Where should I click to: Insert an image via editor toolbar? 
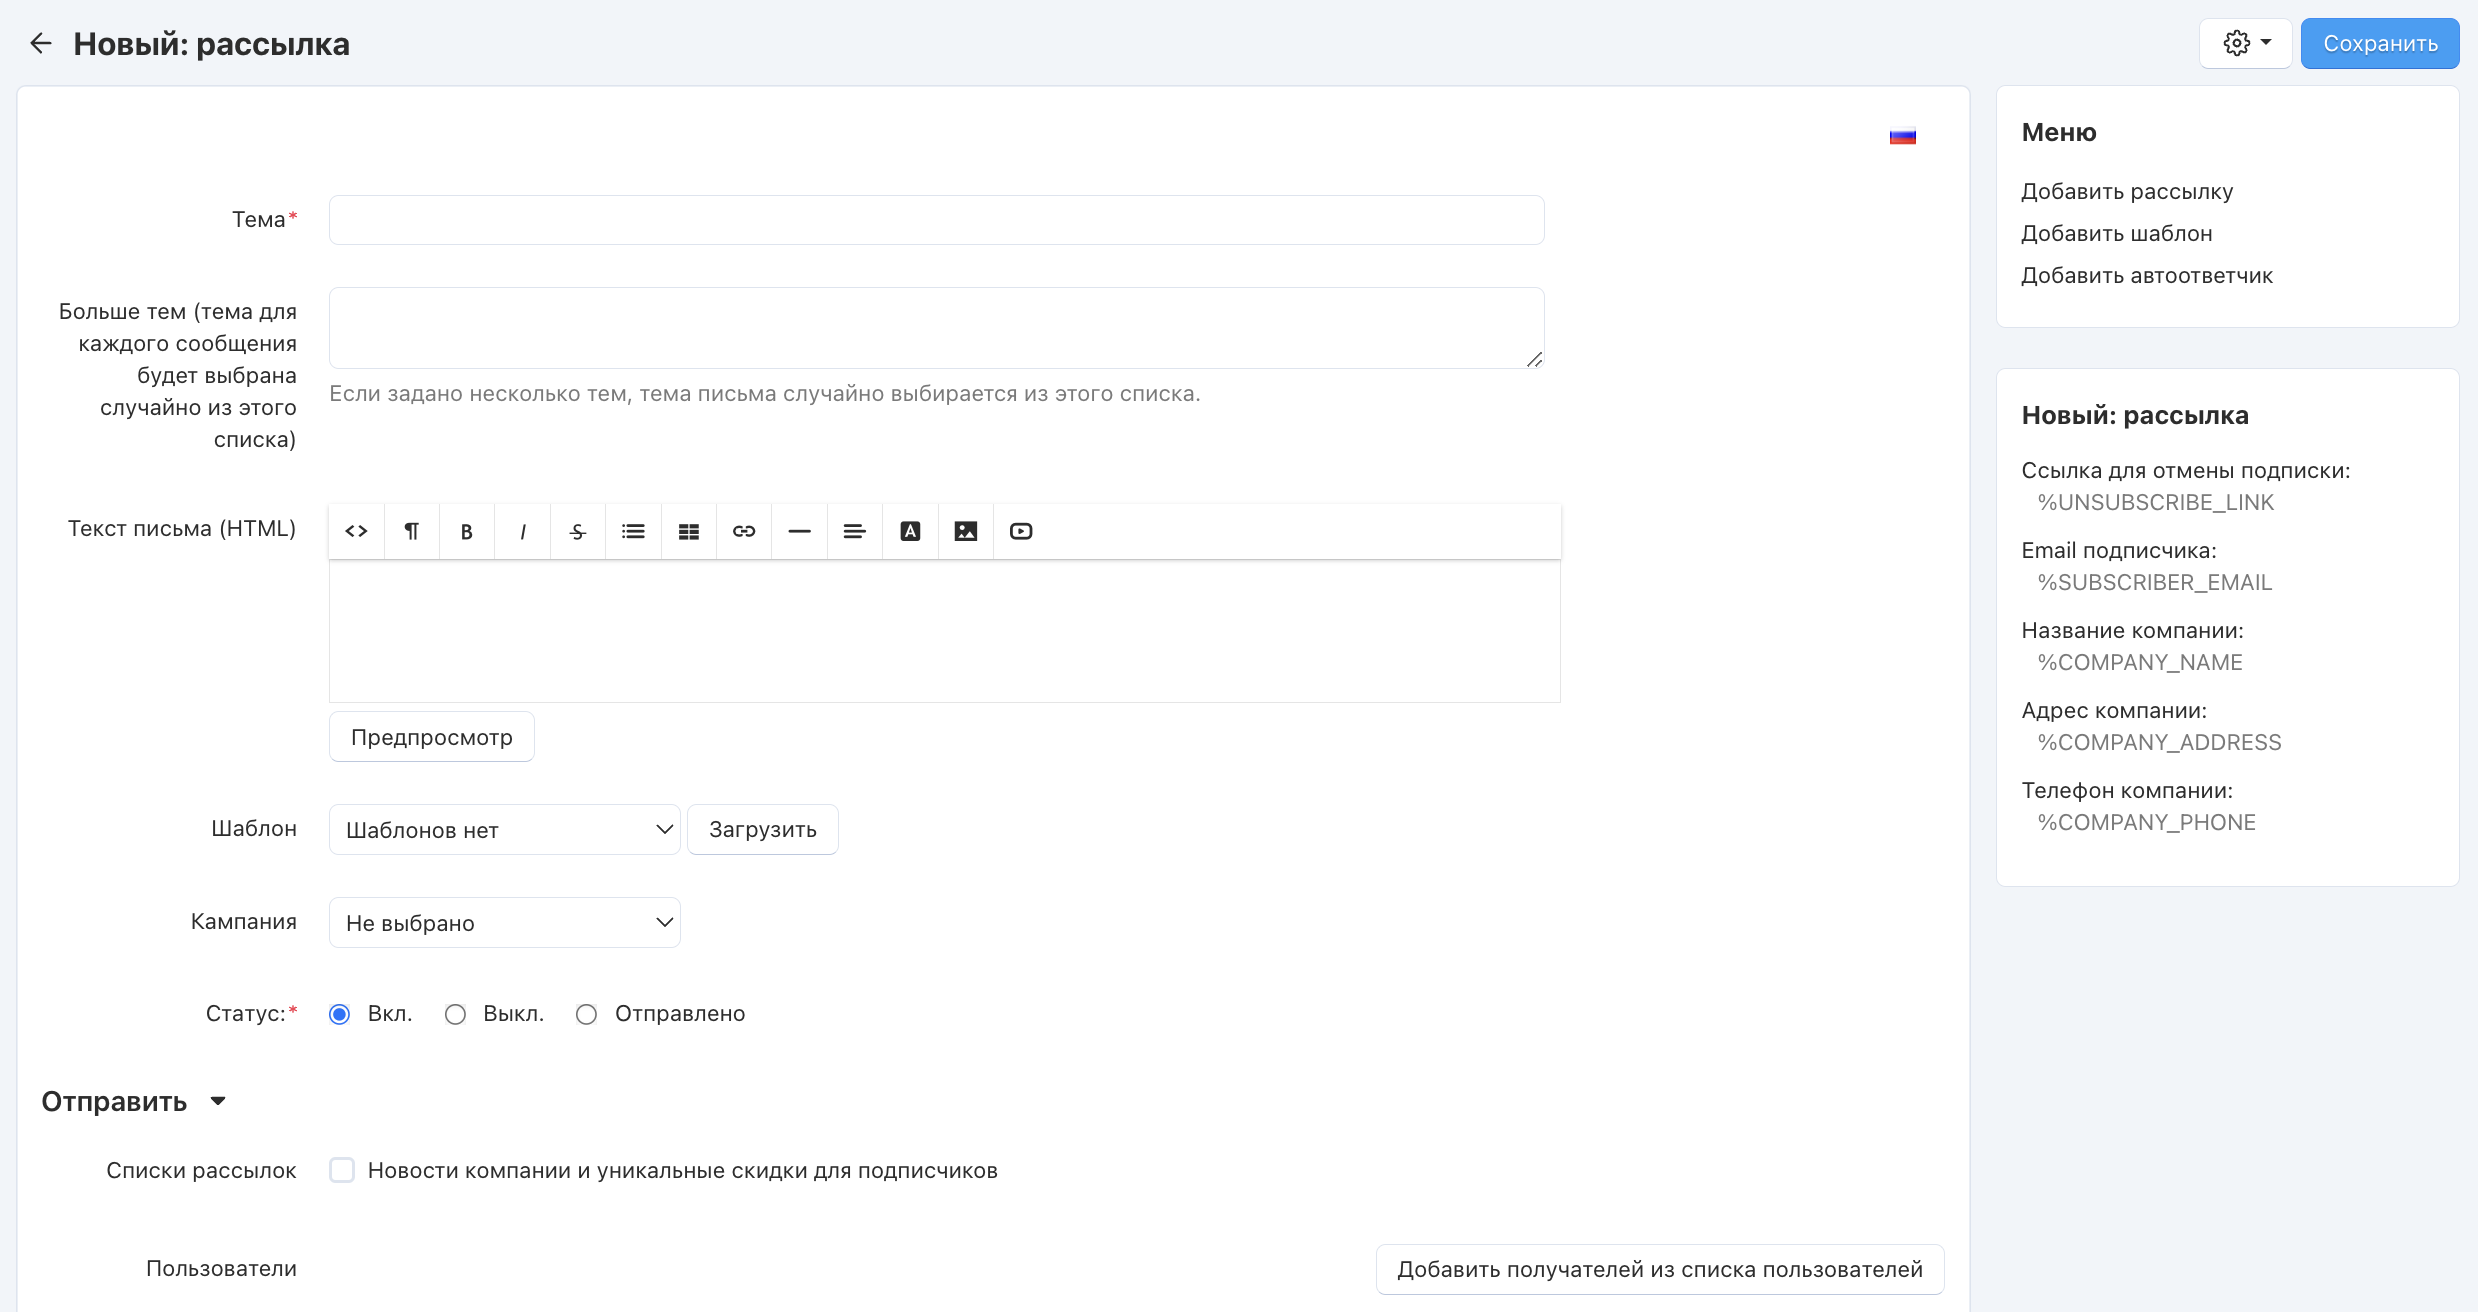click(965, 531)
